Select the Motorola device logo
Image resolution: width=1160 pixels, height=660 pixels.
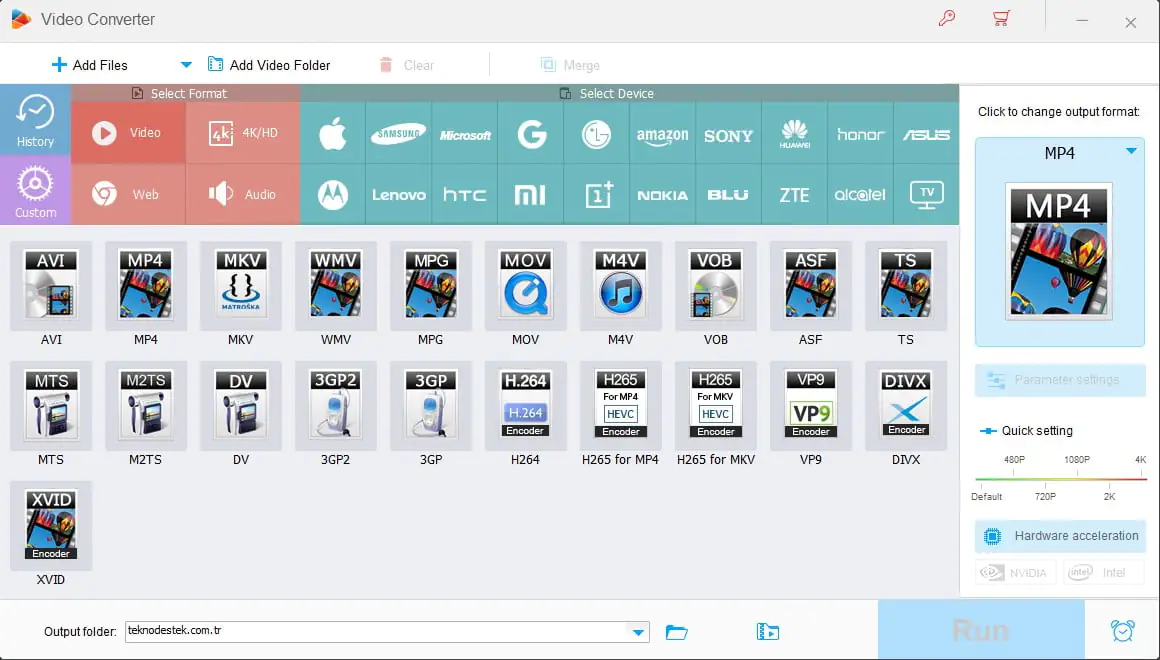coord(332,195)
